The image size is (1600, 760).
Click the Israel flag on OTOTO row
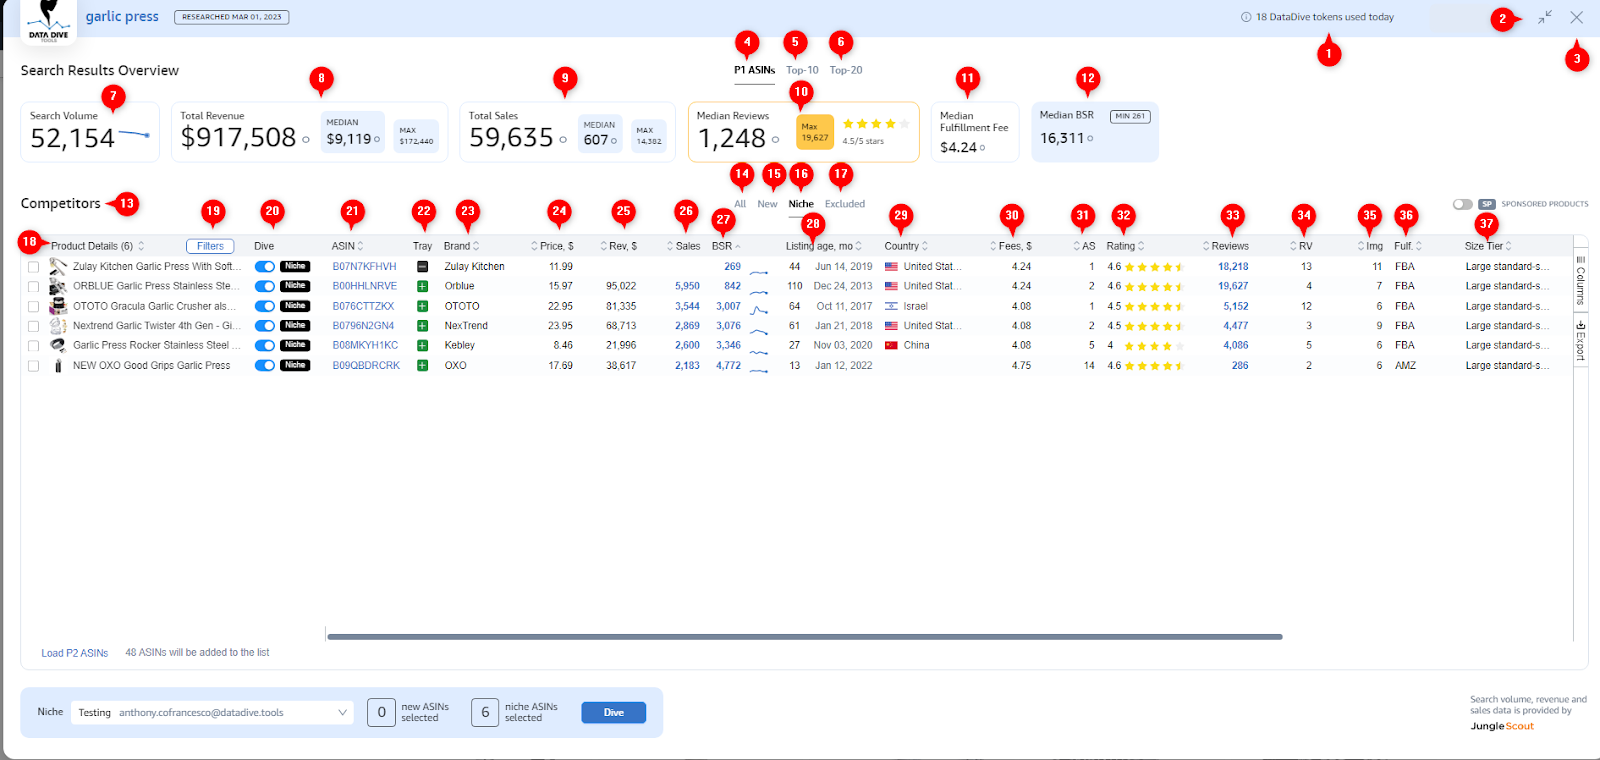click(x=891, y=306)
